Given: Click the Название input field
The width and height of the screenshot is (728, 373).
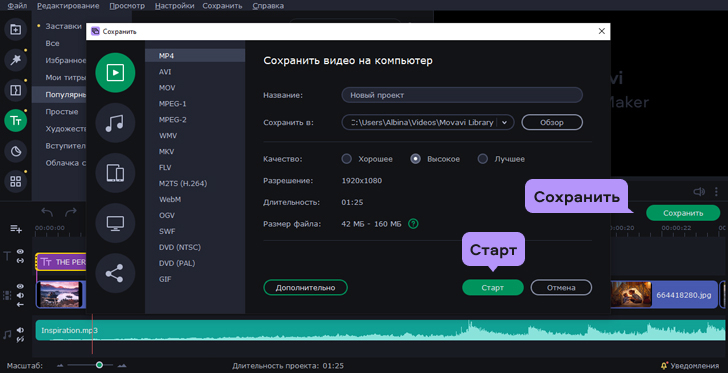Looking at the screenshot, I should tap(462, 95).
